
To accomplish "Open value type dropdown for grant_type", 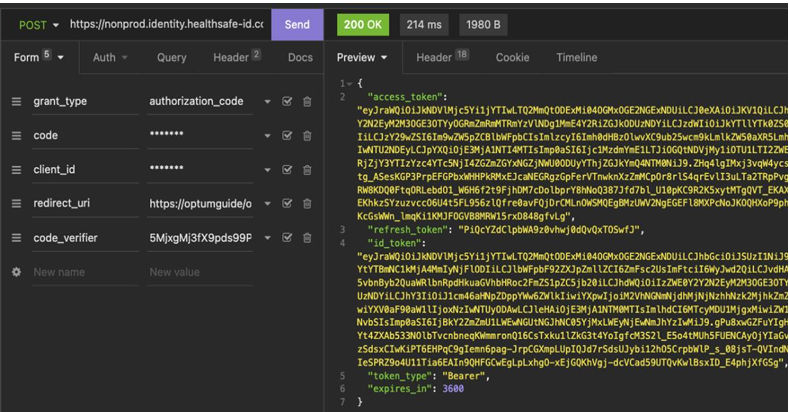I will click(267, 102).
